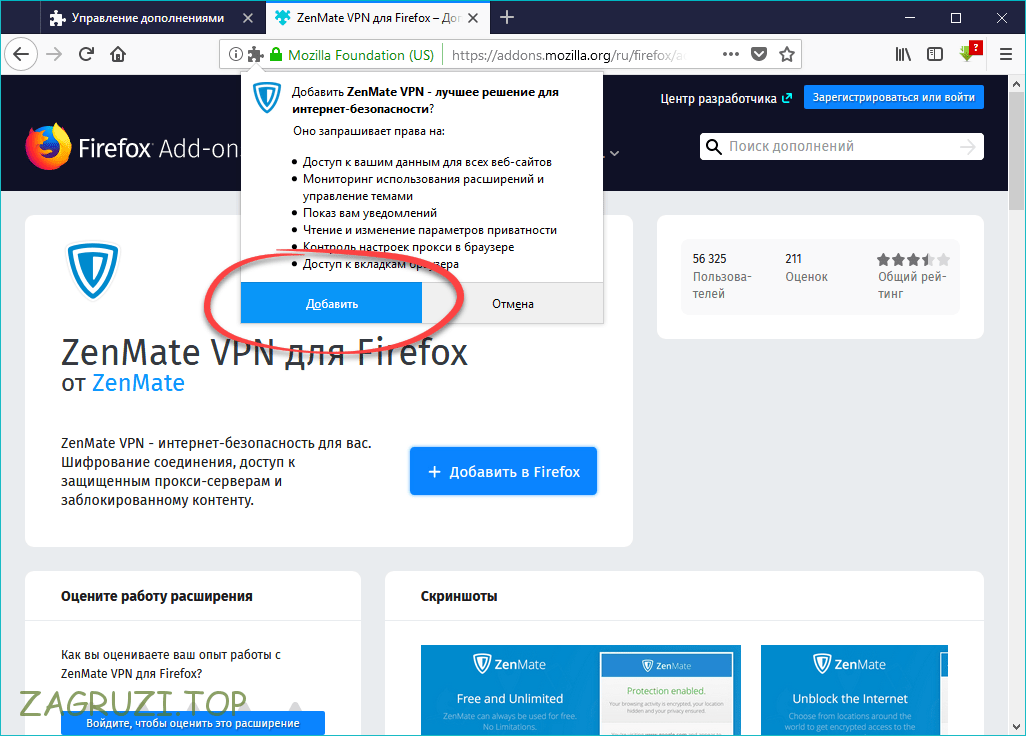Click Отмена in the permission popup
Screen dimensions: 1026x736
click(x=512, y=304)
